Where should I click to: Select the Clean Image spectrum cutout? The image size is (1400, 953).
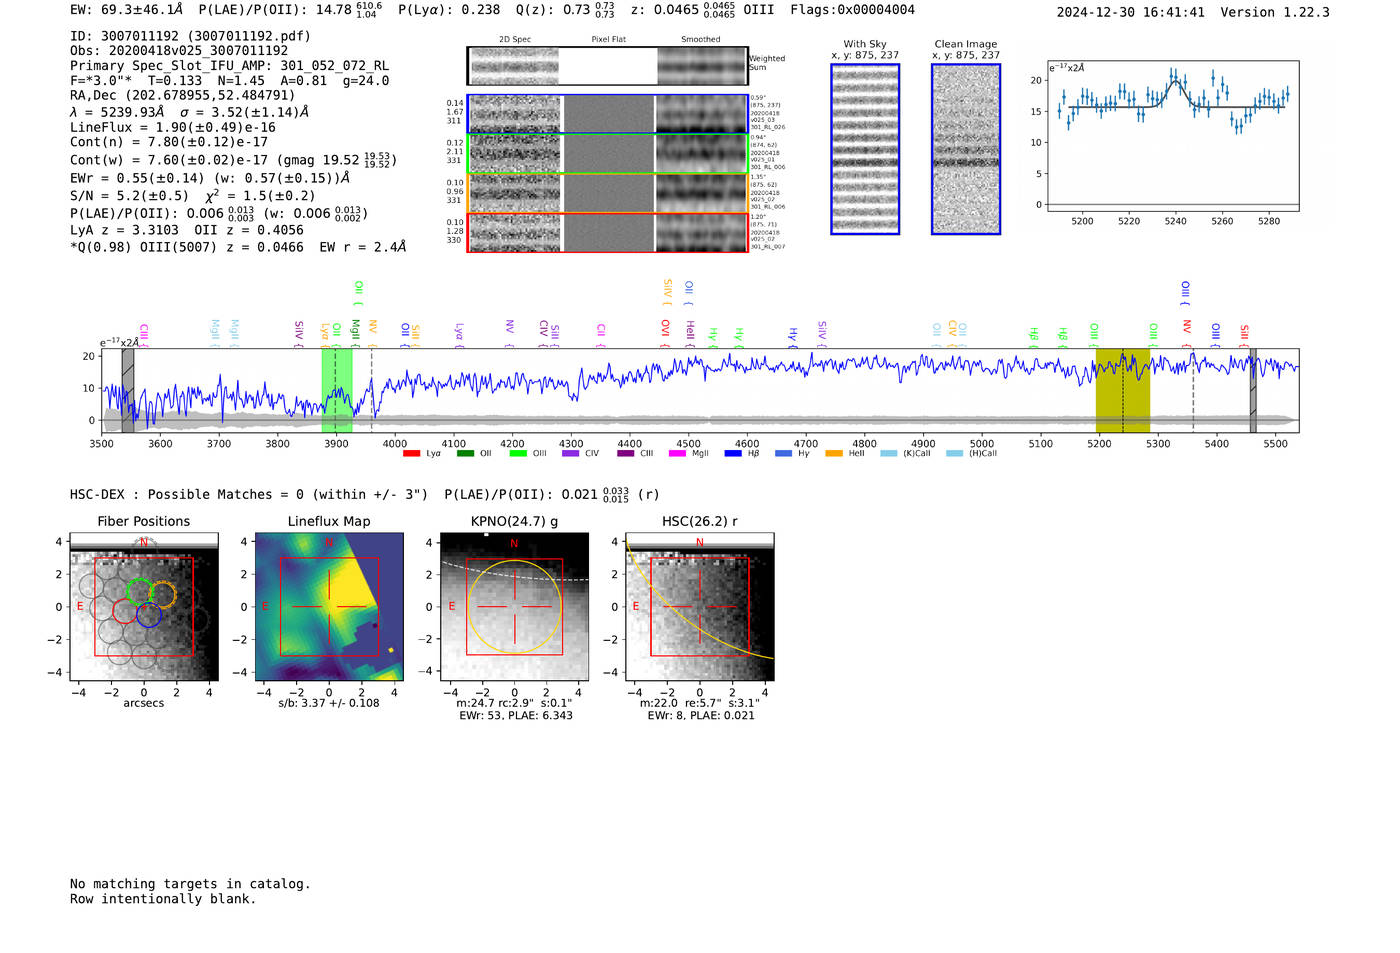click(966, 149)
